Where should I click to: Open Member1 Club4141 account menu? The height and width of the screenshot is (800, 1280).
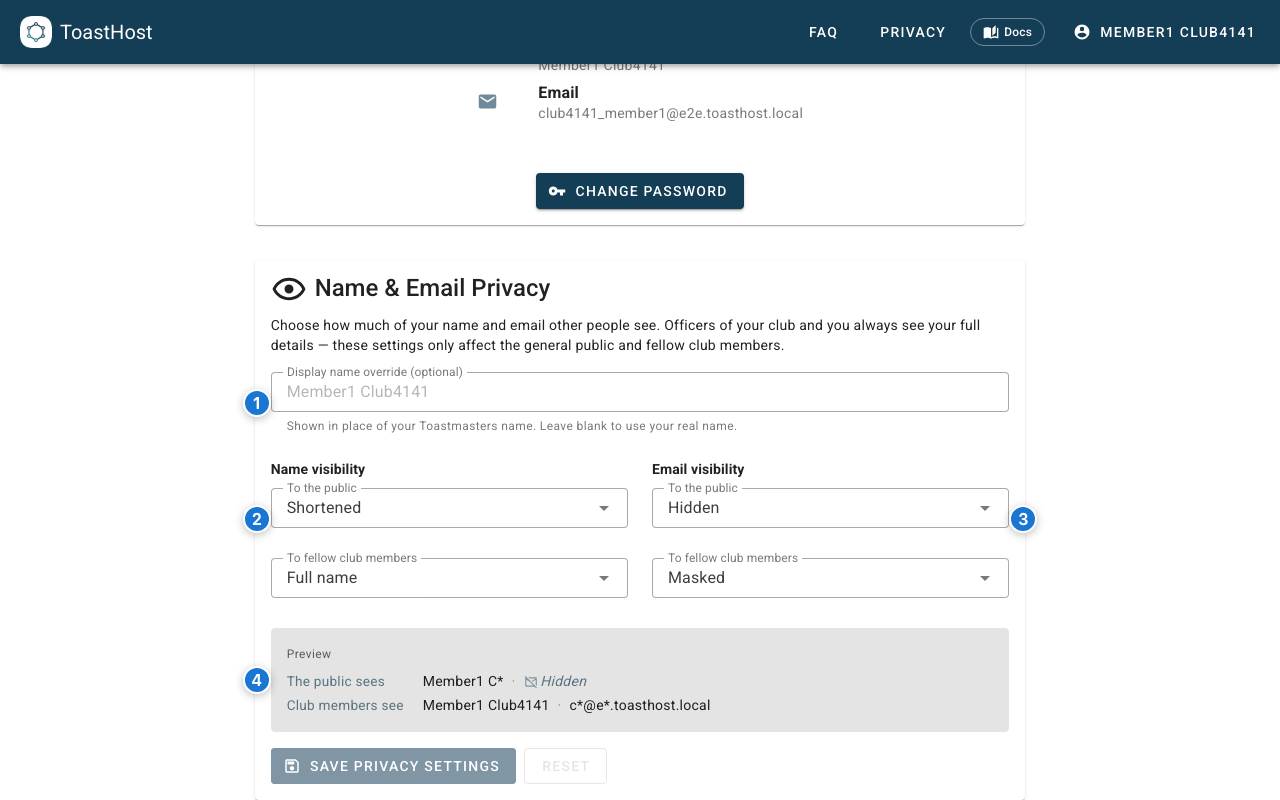pos(1164,32)
